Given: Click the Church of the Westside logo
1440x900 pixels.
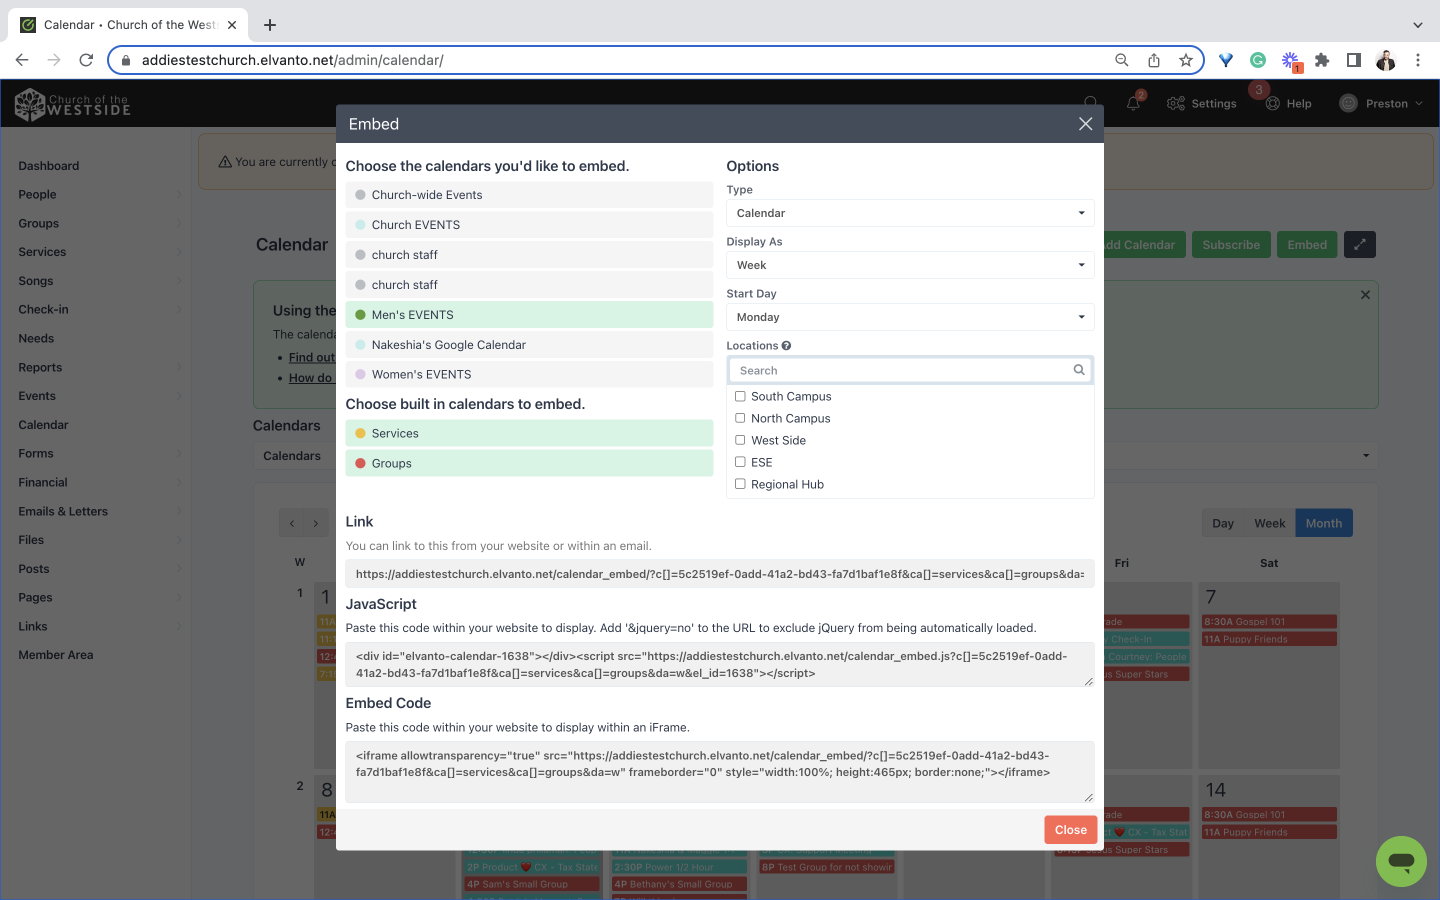Looking at the screenshot, I should 72,103.
